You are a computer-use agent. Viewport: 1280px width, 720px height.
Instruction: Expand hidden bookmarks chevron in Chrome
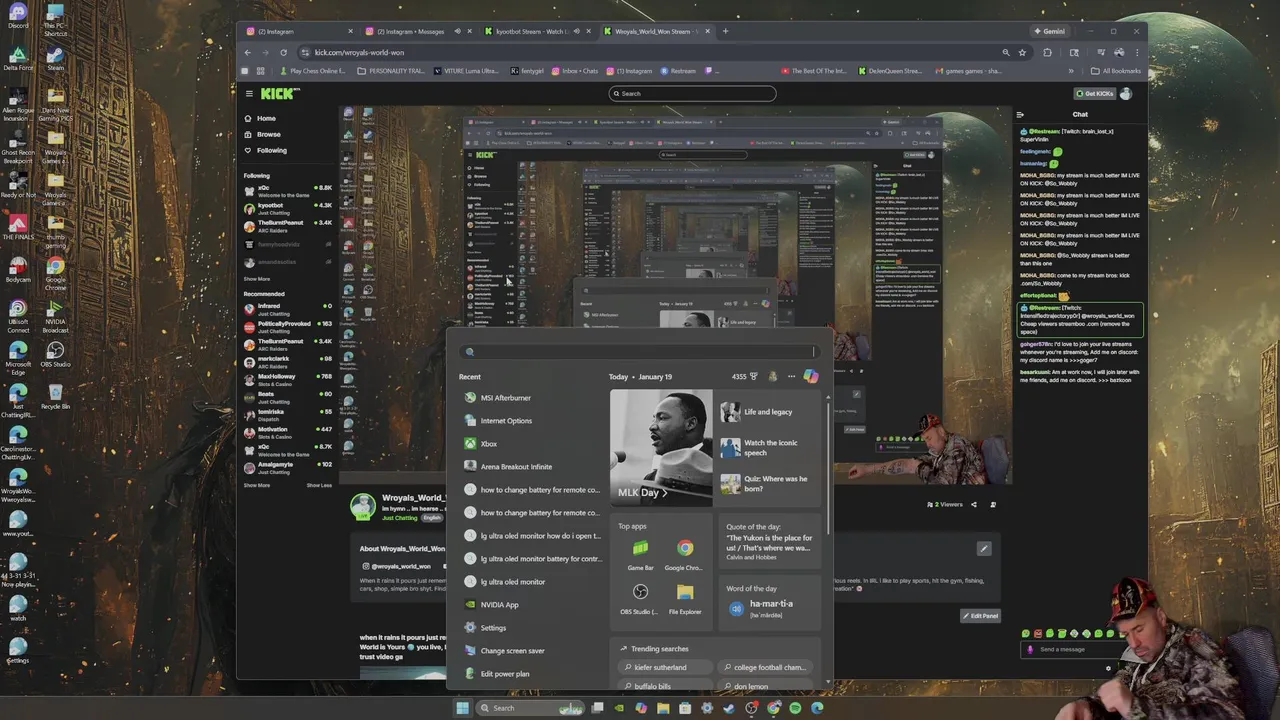pos(1070,71)
